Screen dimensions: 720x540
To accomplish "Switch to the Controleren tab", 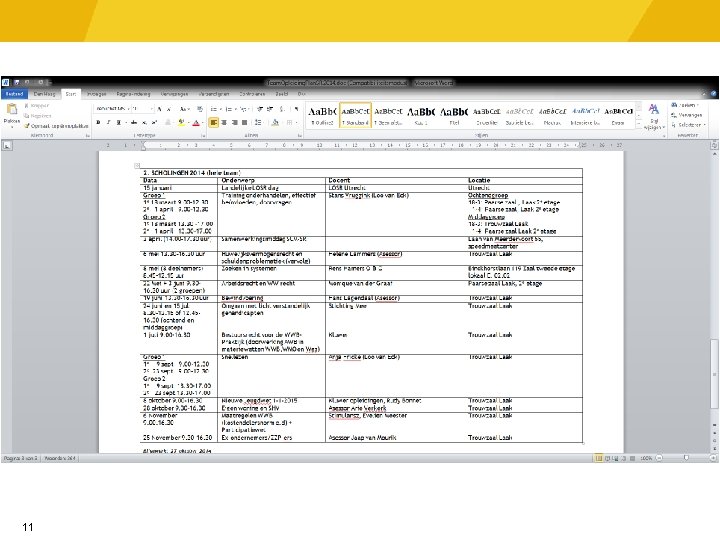I will point(252,94).
